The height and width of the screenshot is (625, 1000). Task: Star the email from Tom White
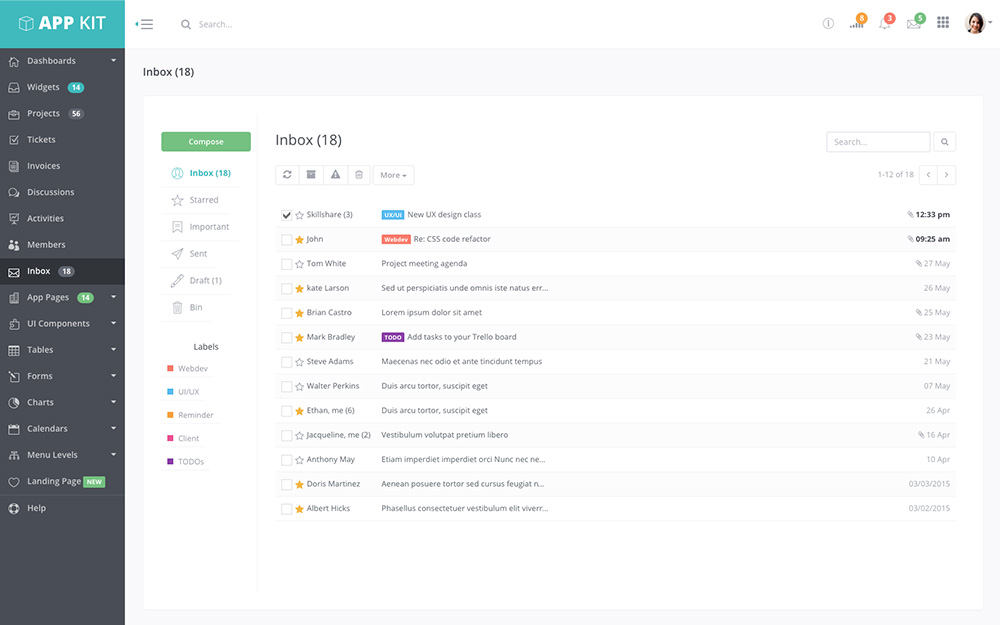coord(300,263)
